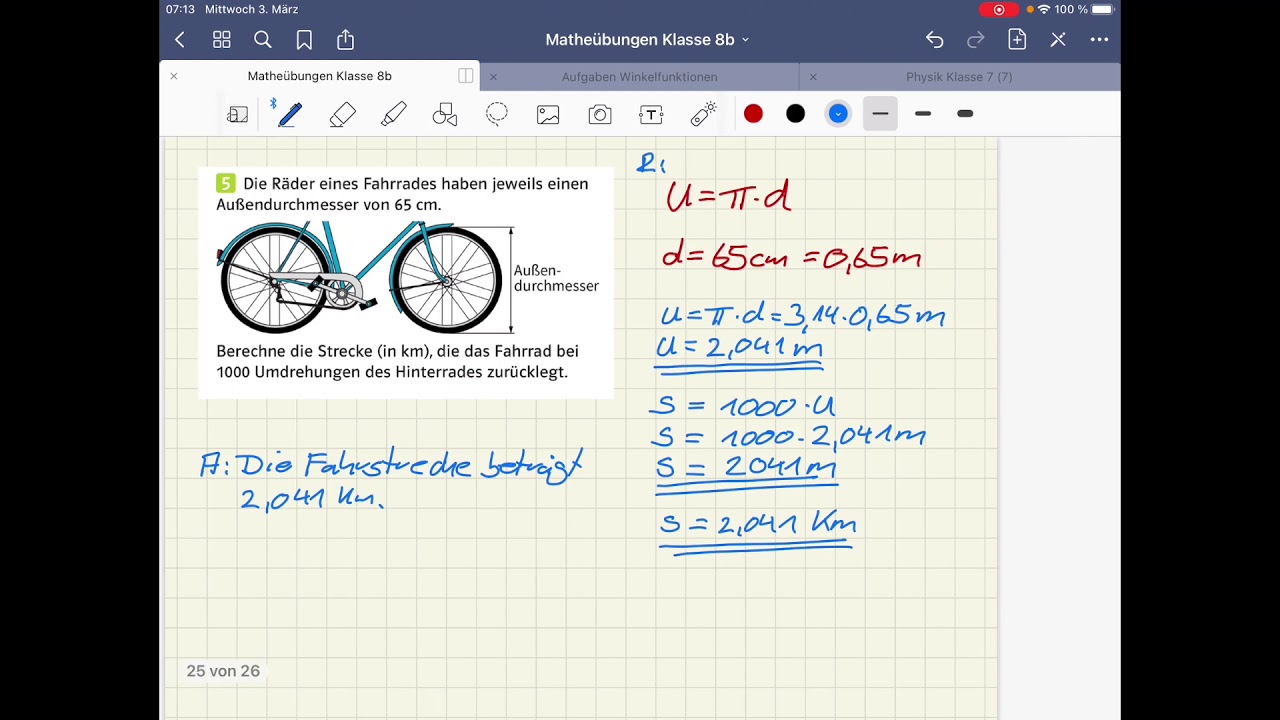This screenshot has width=1280, height=720.
Task: Select the Matheübungen Klasse 8b tab
Action: [x=319, y=76]
